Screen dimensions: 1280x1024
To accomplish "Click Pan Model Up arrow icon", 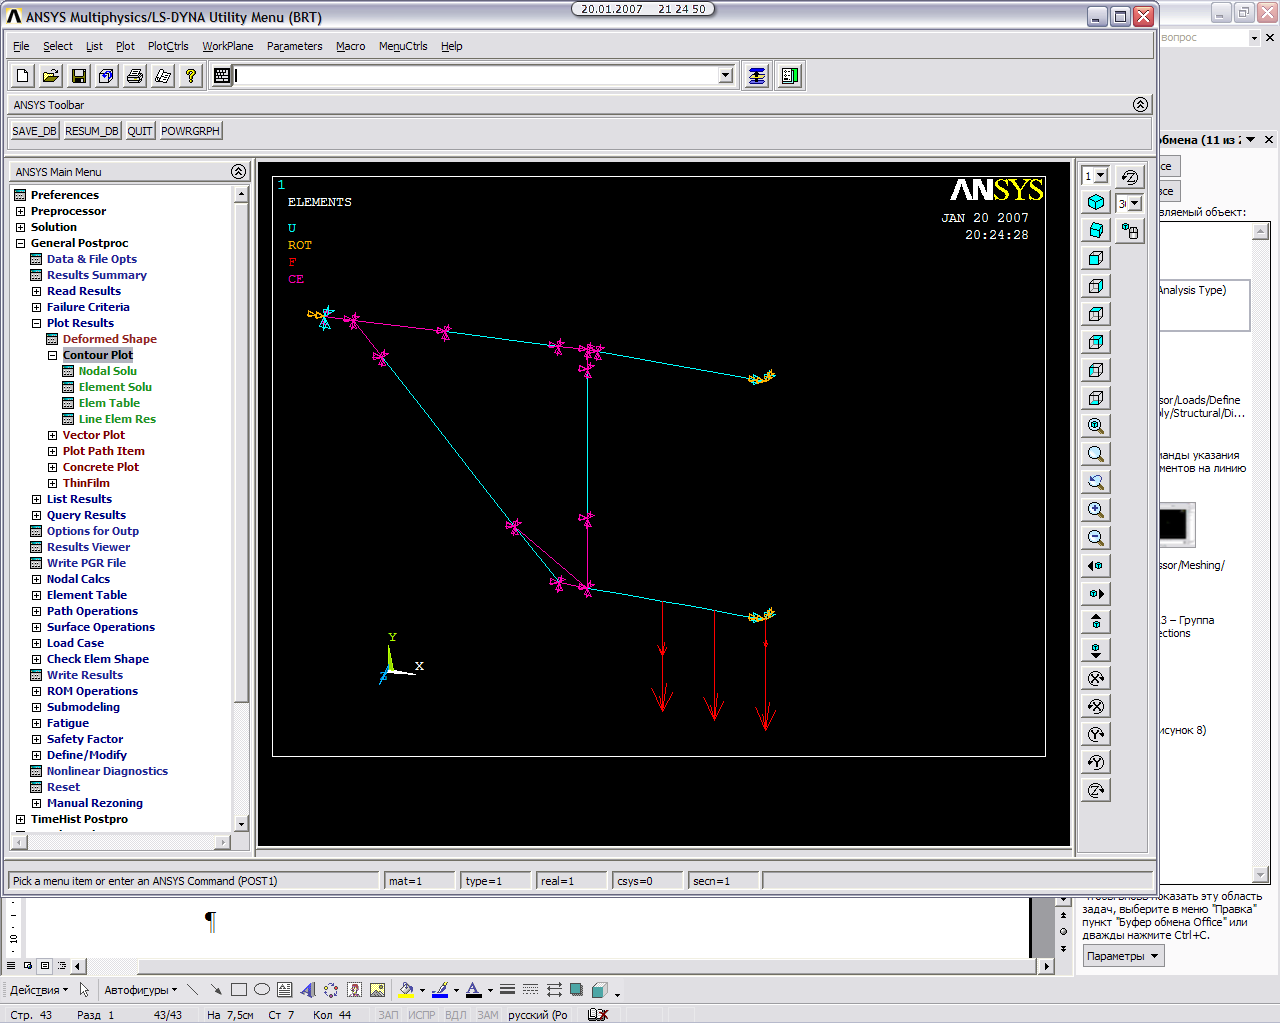I will tap(1096, 622).
